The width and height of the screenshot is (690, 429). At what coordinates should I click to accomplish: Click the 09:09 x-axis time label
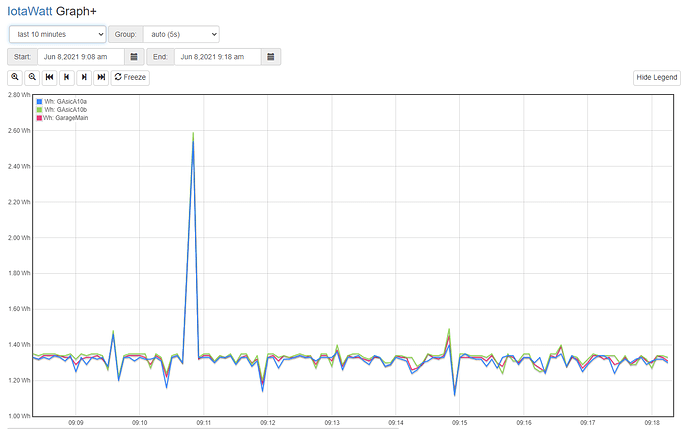(x=76, y=422)
